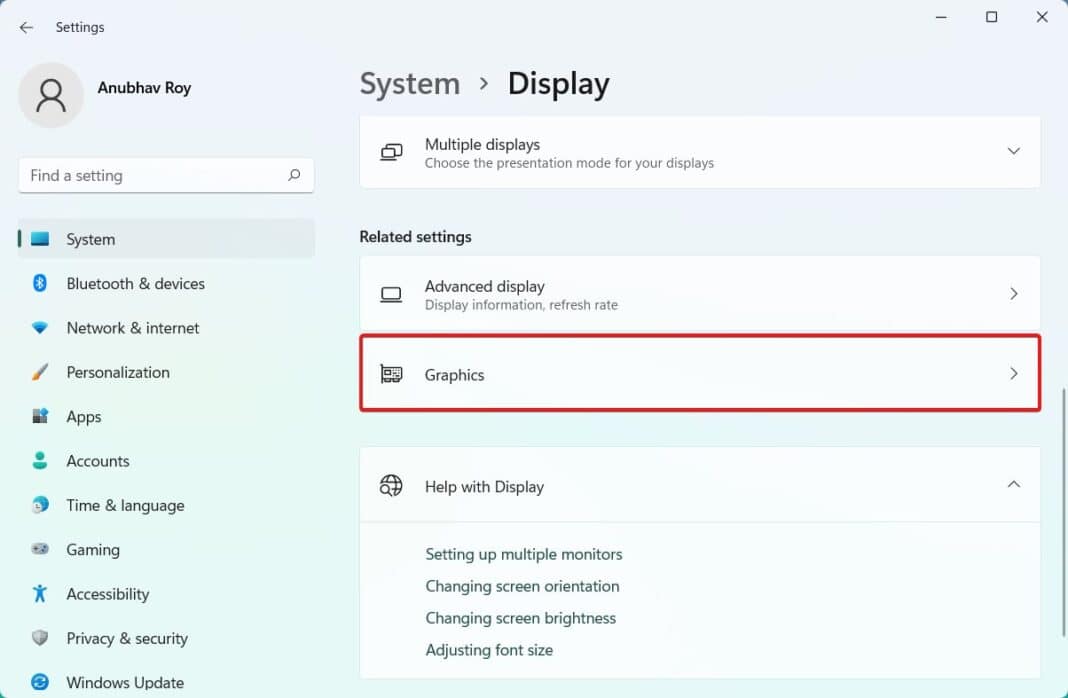Image resolution: width=1068 pixels, height=698 pixels.
Task: Select Accounts in the sidebar
Action: [x=98, y=461]
